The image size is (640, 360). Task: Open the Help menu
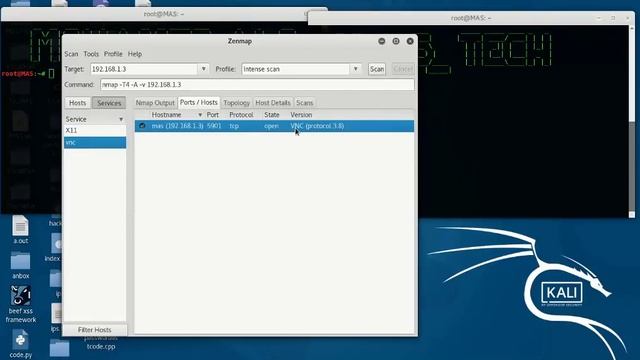pyautogui.click(x=135, y=54)
